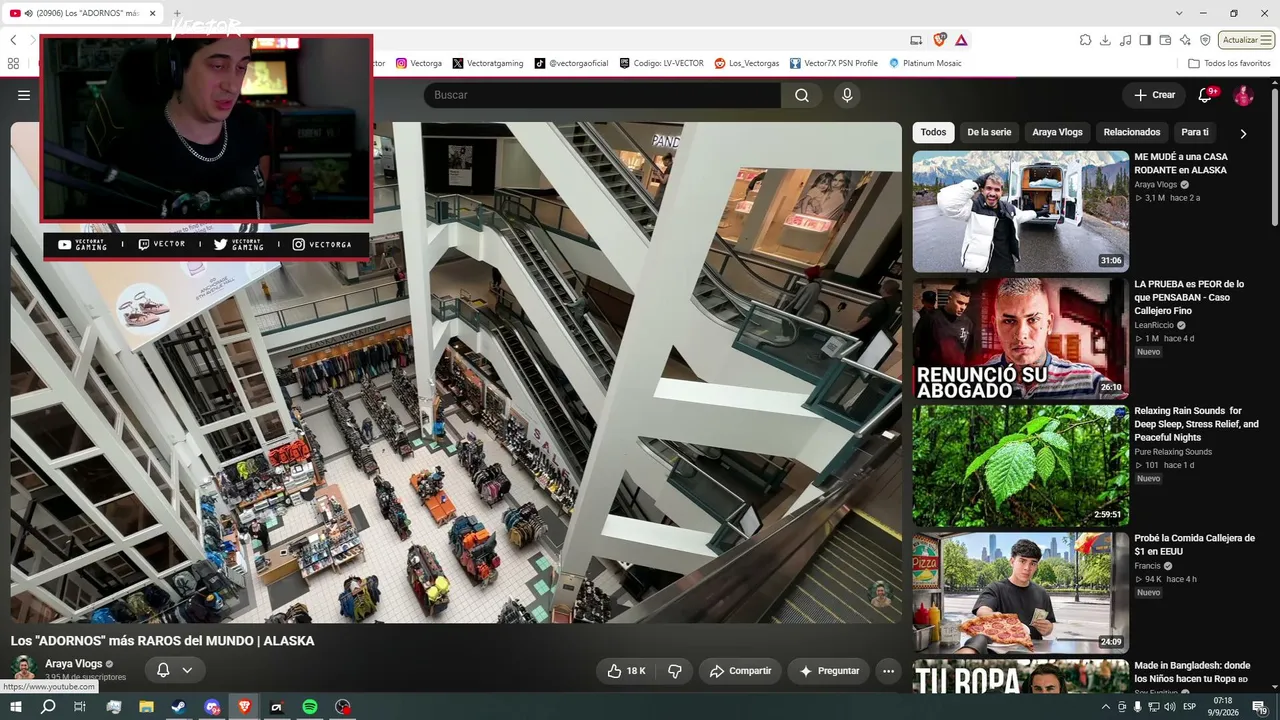The height and width of the screenshot is (720, 1280).
Task: Show browser downloads
Action: click(x=1105, y=40)
